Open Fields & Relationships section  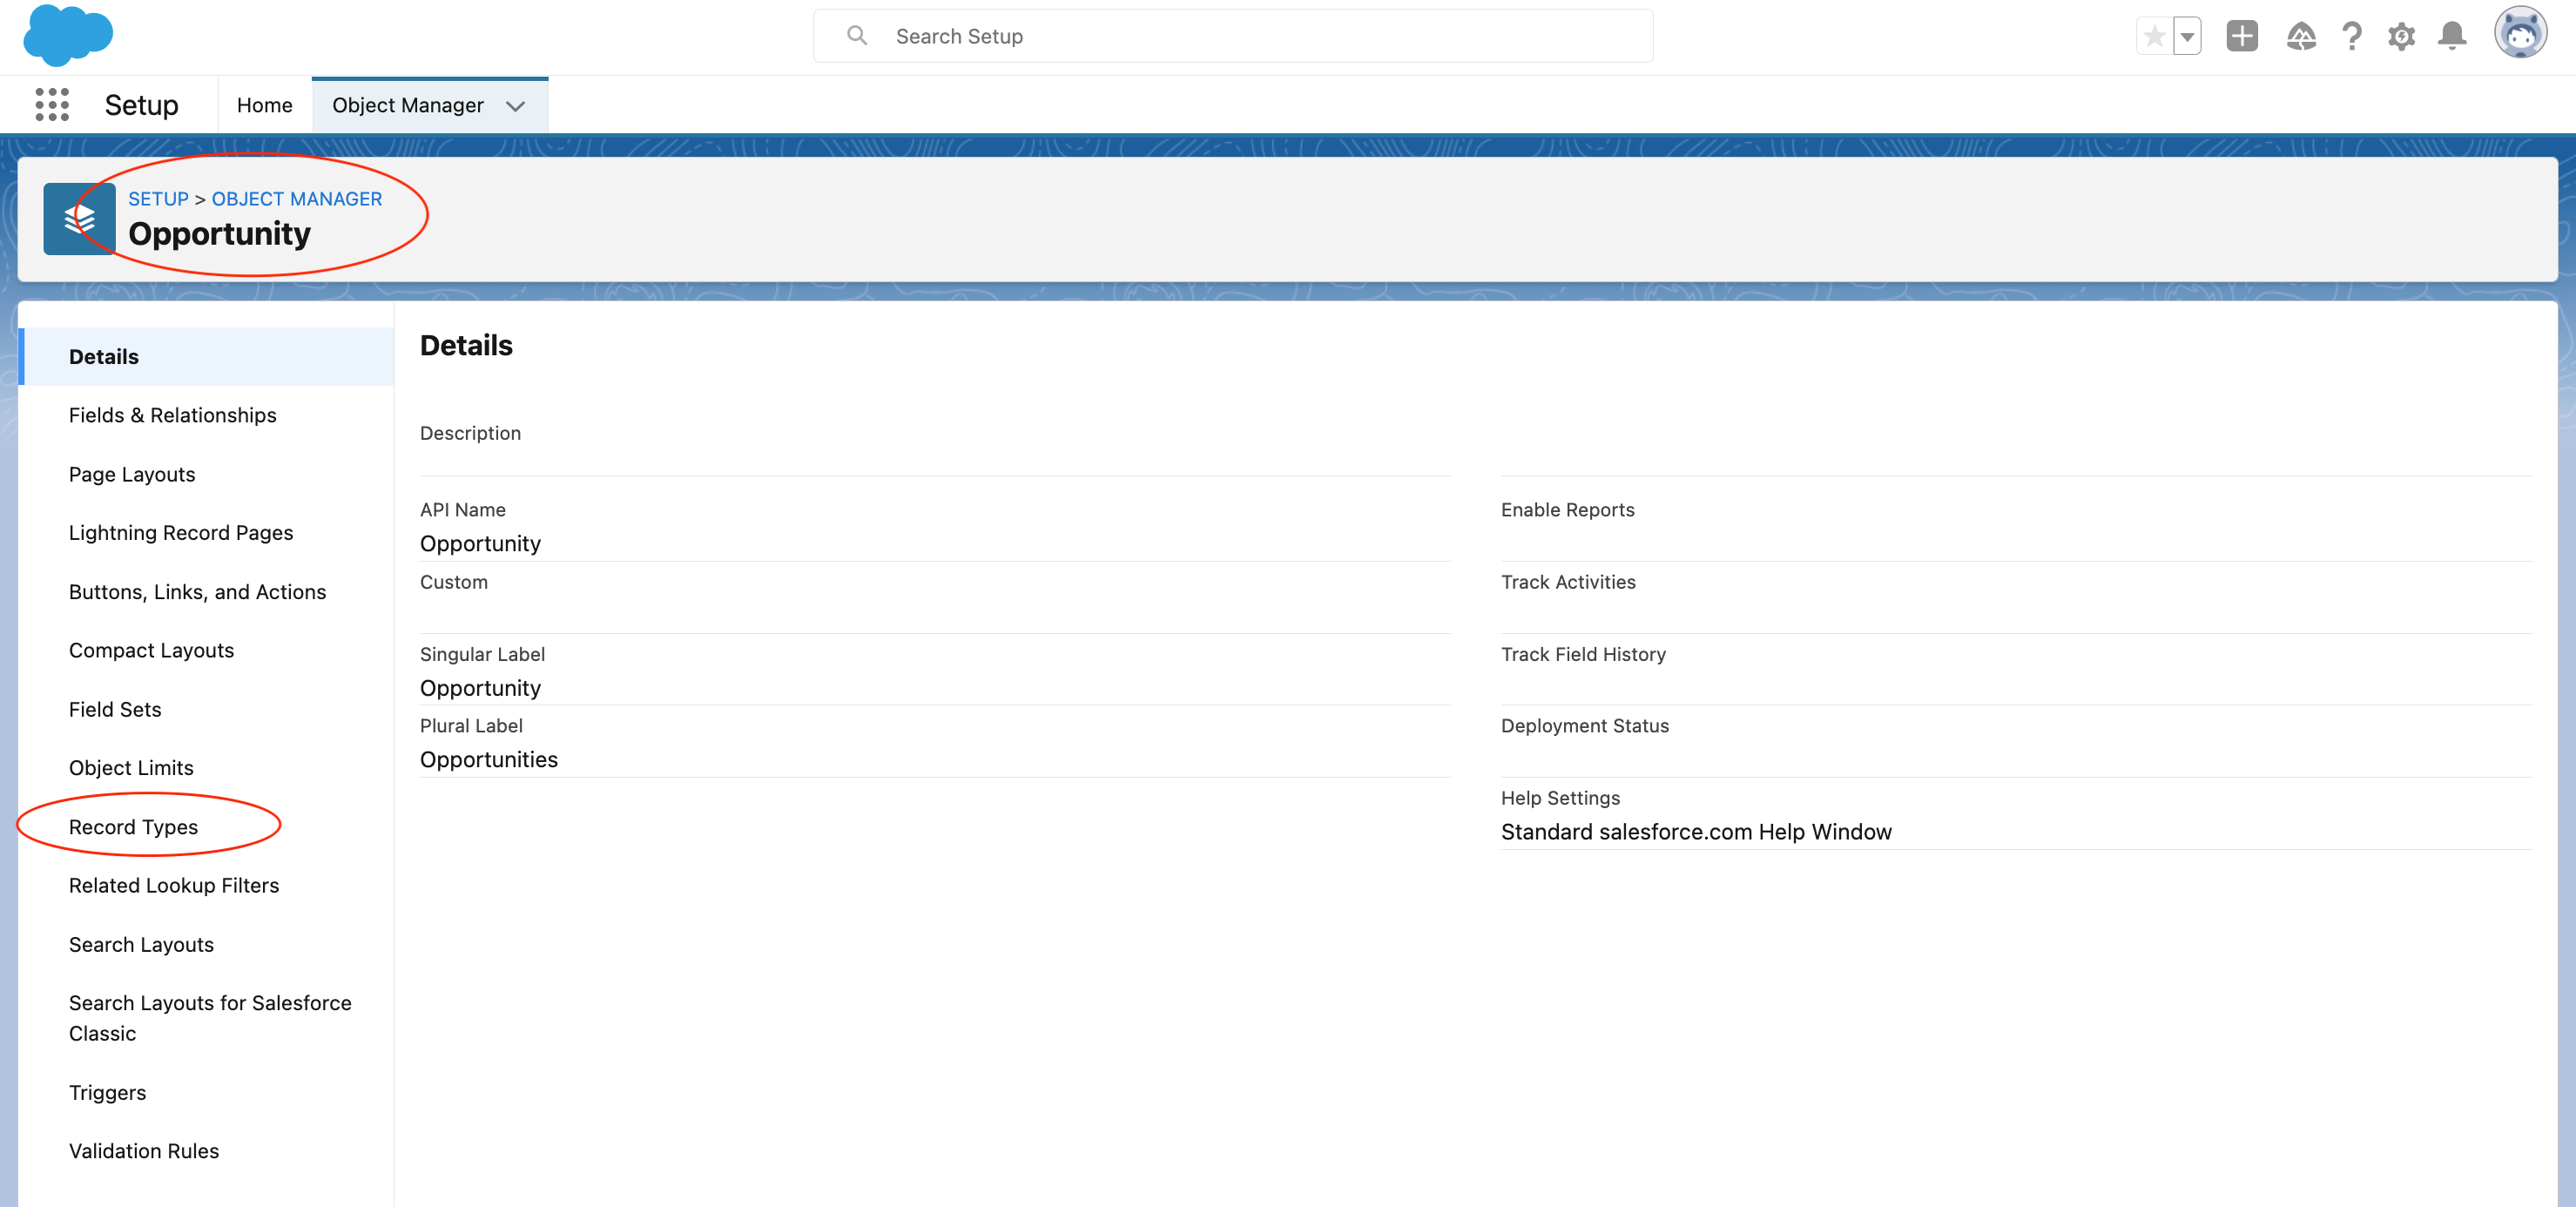(172, 415)
